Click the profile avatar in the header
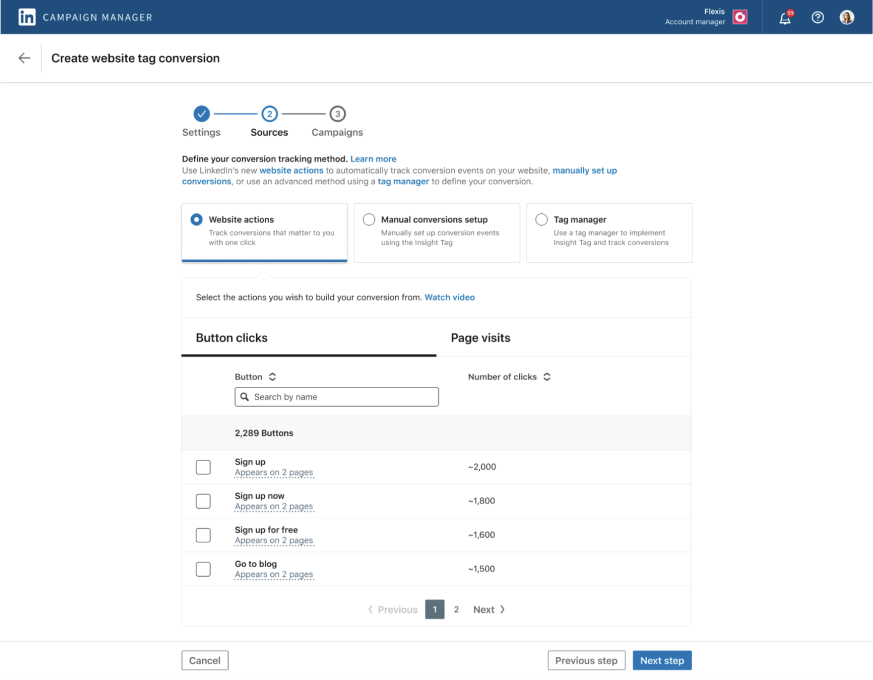The image size is (873, 680). tap(847, 17)
